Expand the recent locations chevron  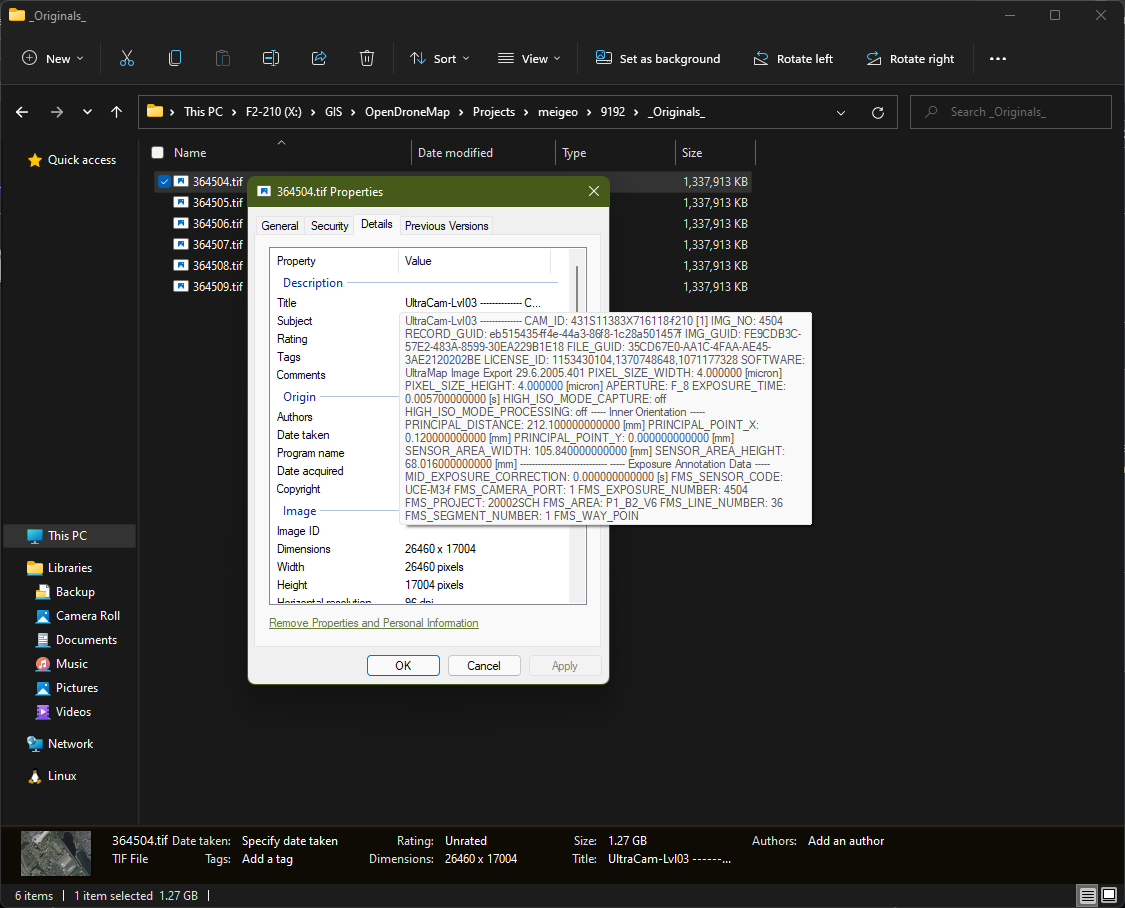point(87,112)
